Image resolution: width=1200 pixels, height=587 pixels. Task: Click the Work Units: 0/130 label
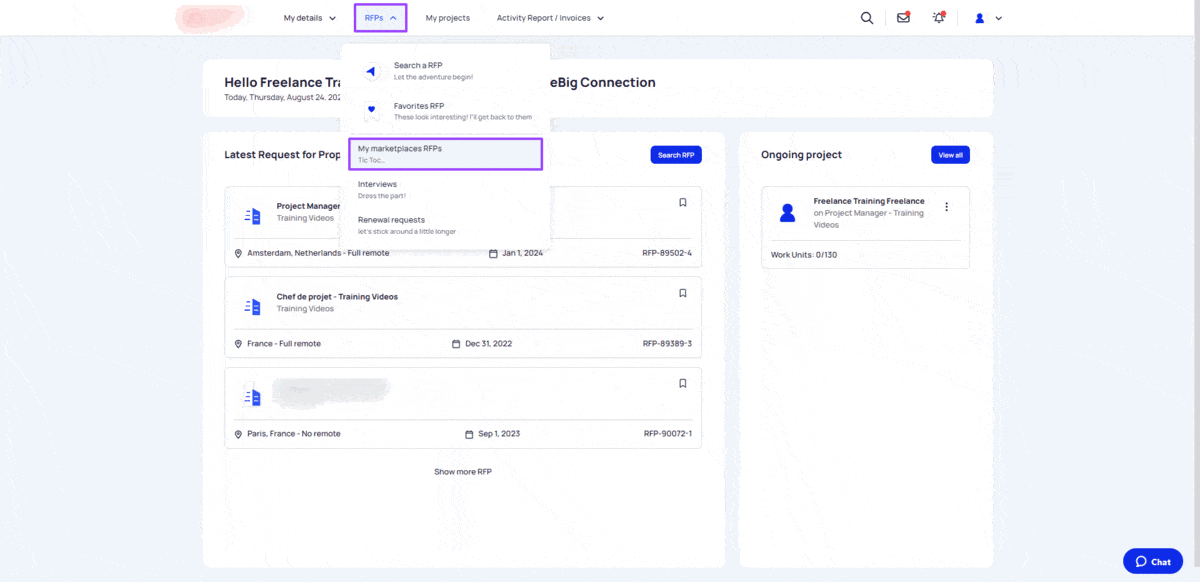click(804, 255)
